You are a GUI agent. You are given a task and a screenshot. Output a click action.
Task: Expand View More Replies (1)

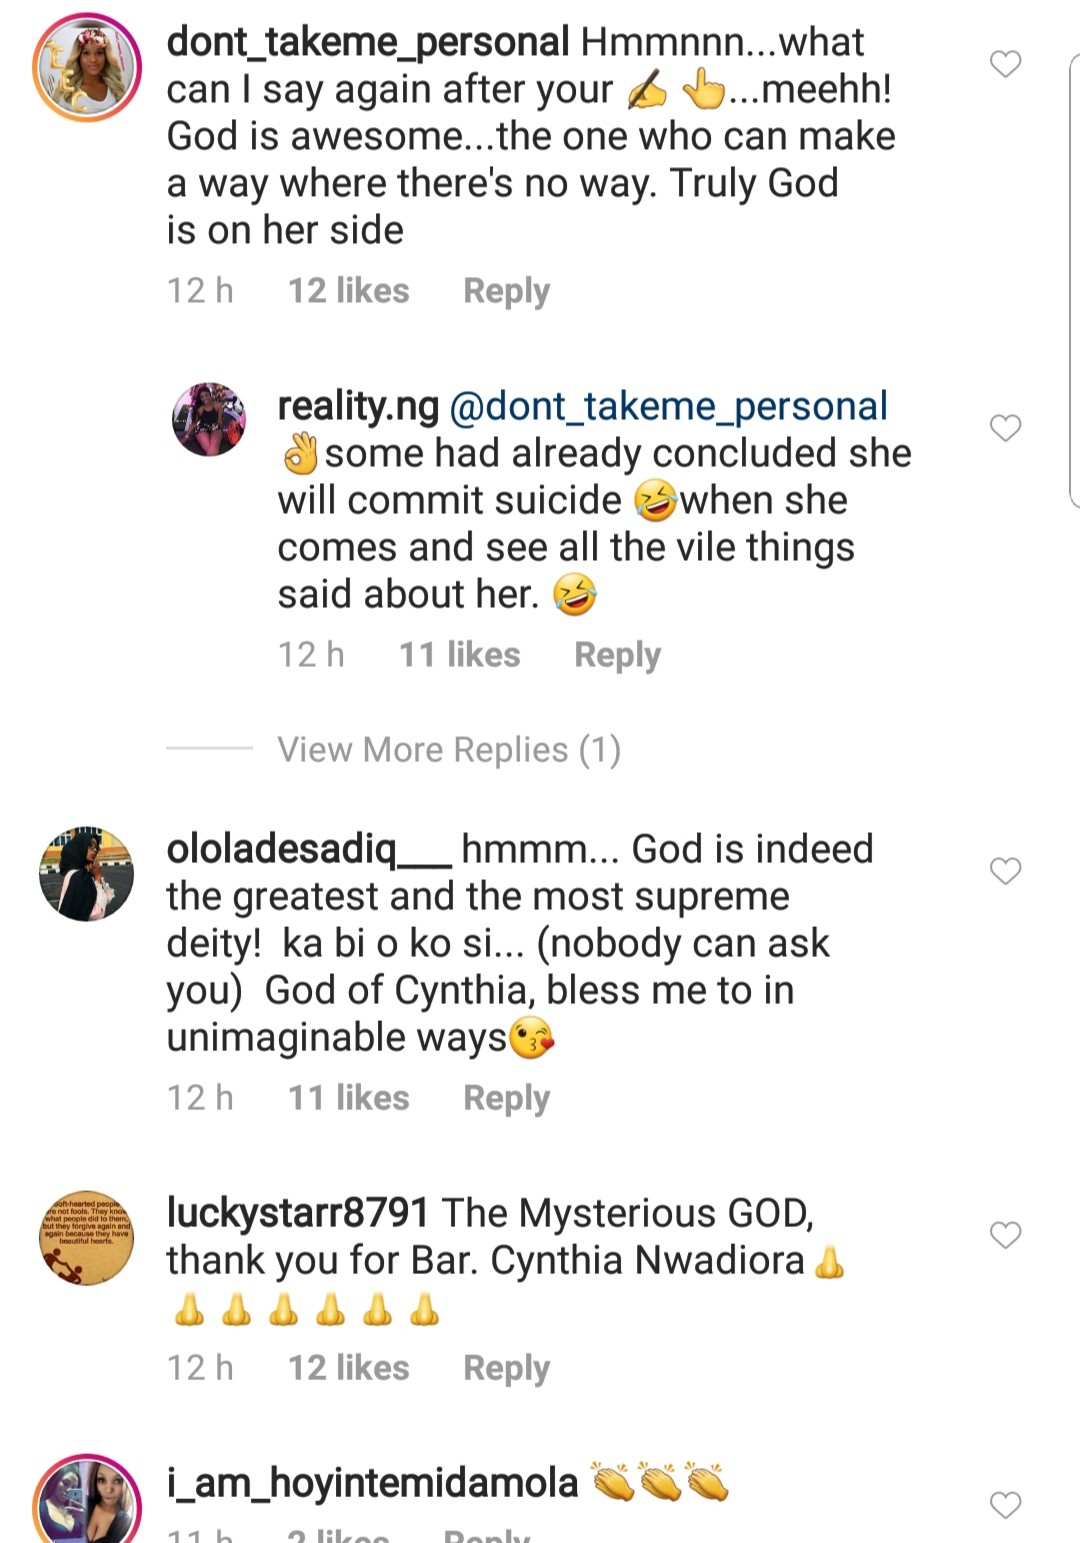(x=449, y=749)
